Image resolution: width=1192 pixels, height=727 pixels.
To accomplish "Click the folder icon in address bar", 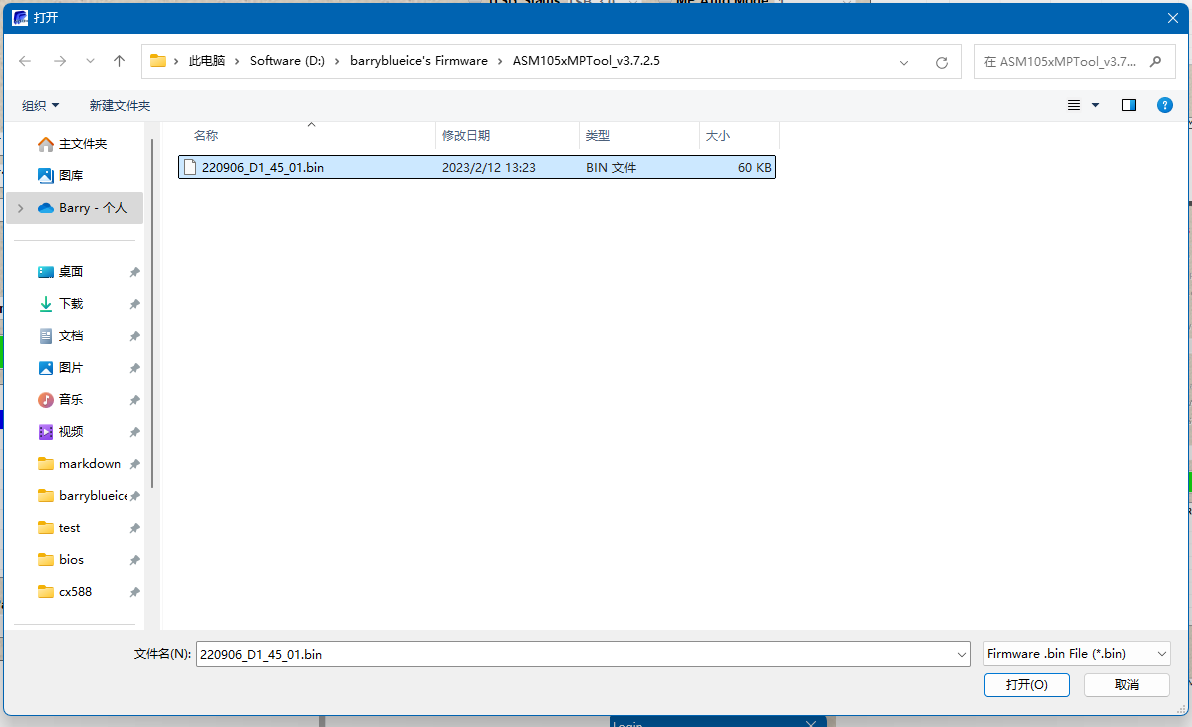I will (157, 61).
